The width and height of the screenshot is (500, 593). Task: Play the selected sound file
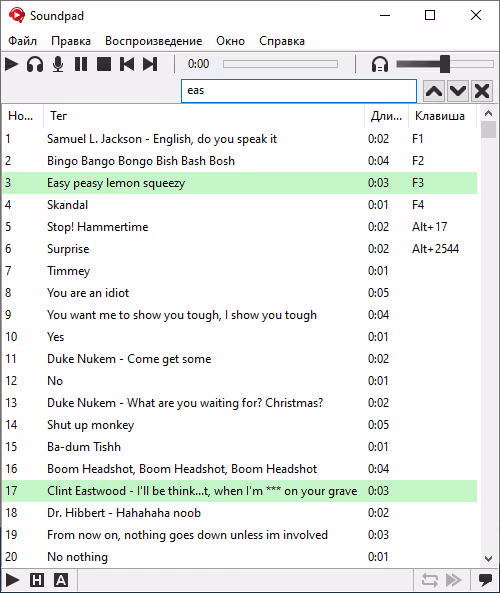pyautogui.click(x=11, y=64)
